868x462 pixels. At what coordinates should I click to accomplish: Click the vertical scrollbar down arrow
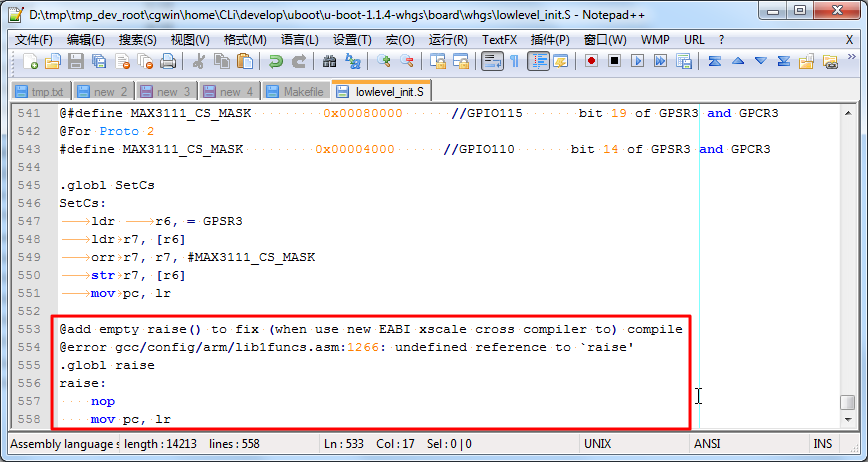click(848, 420)
